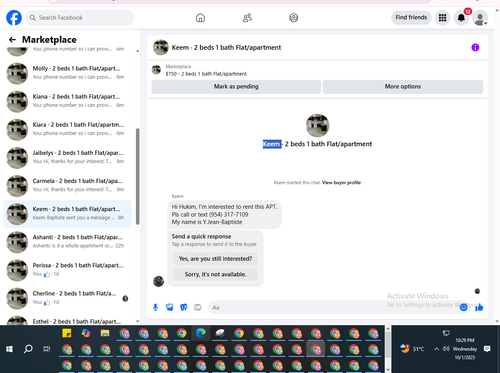The image size is (500, 373).
Task: Open the Facebook menu grid icon
Action: pos(442,18)
